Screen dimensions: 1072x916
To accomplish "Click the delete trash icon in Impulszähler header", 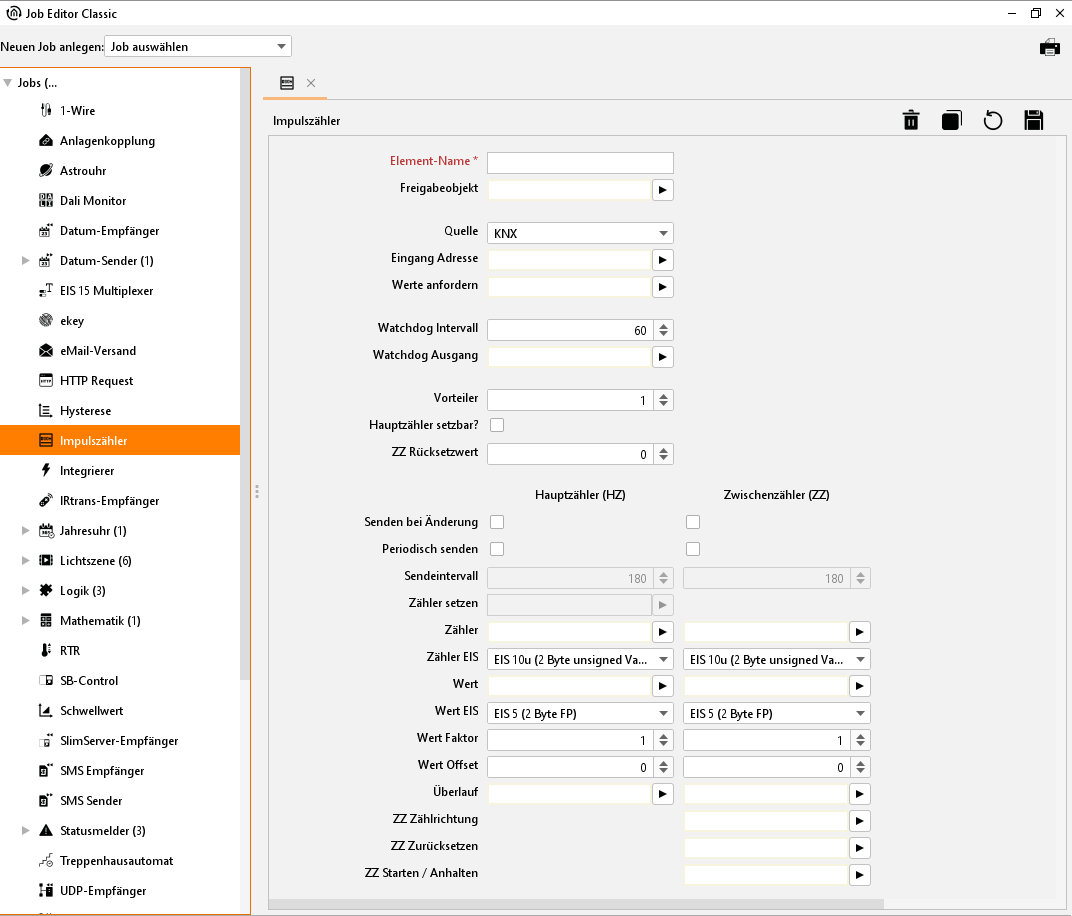I will pos(911,121).
